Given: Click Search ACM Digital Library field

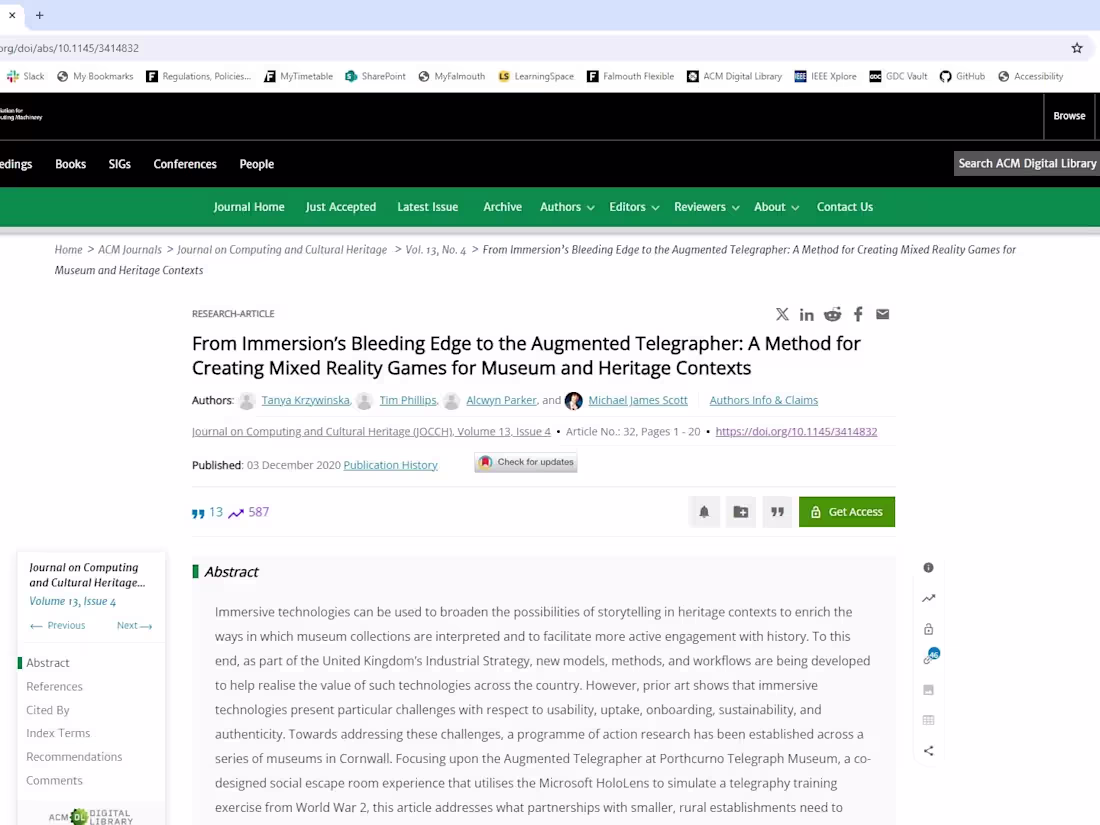Looking at the screenshot, I should click(x=1027, y=163).
